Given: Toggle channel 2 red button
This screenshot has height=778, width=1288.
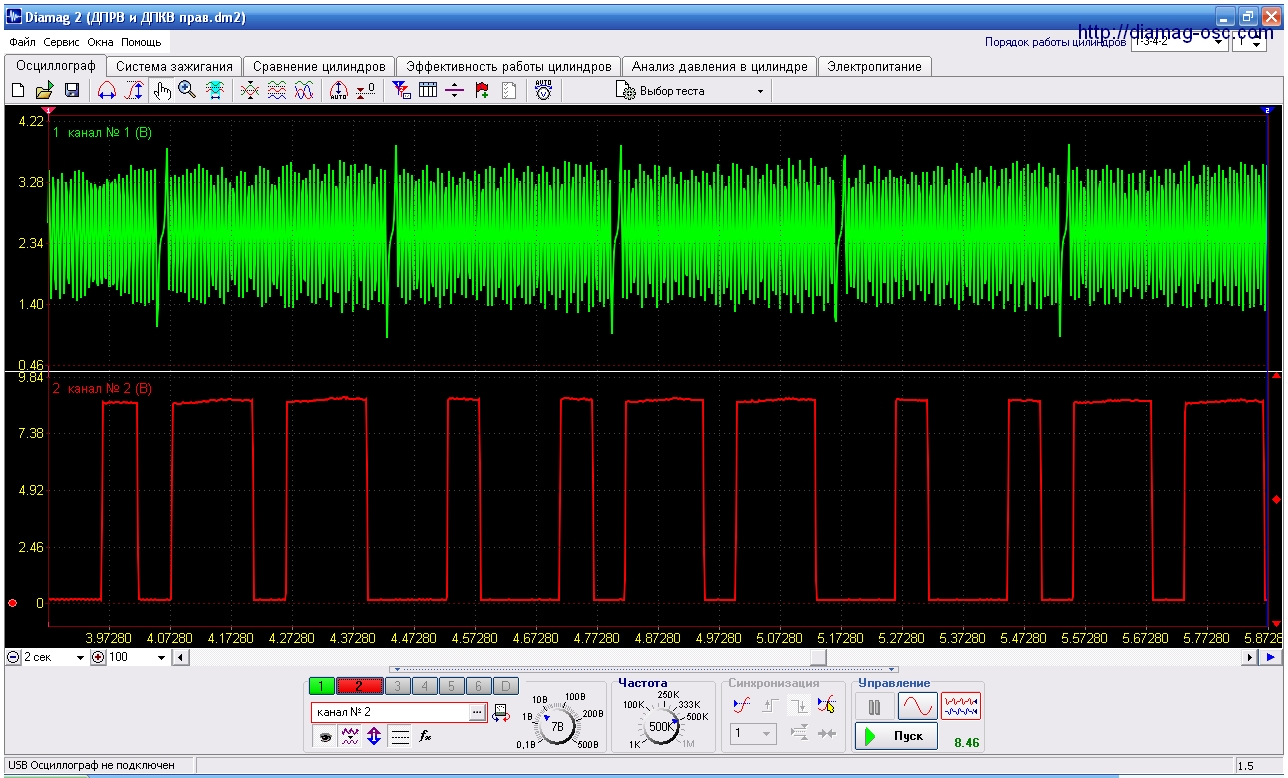Looking at the screenshot, I should 358,686.
